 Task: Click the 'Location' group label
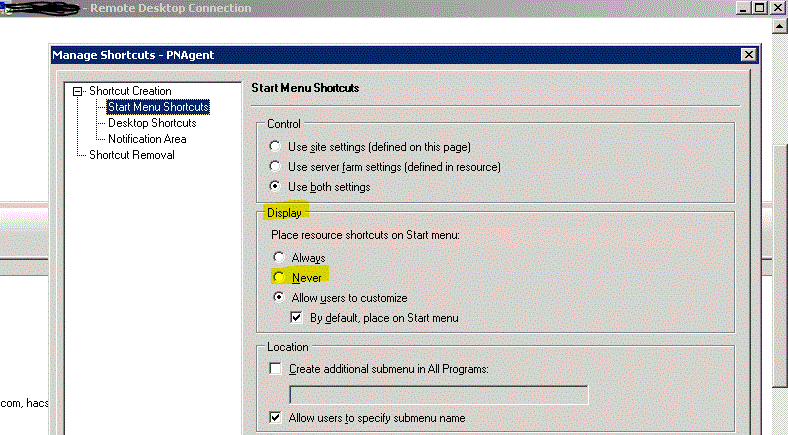click(x=287, y=347)
